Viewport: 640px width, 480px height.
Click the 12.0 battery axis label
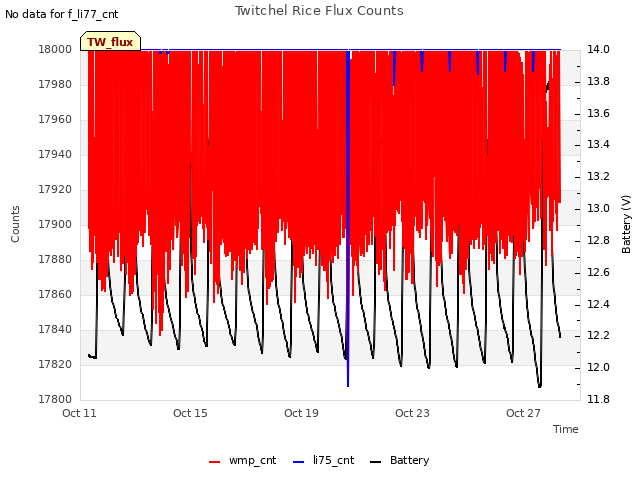[598, 367]
